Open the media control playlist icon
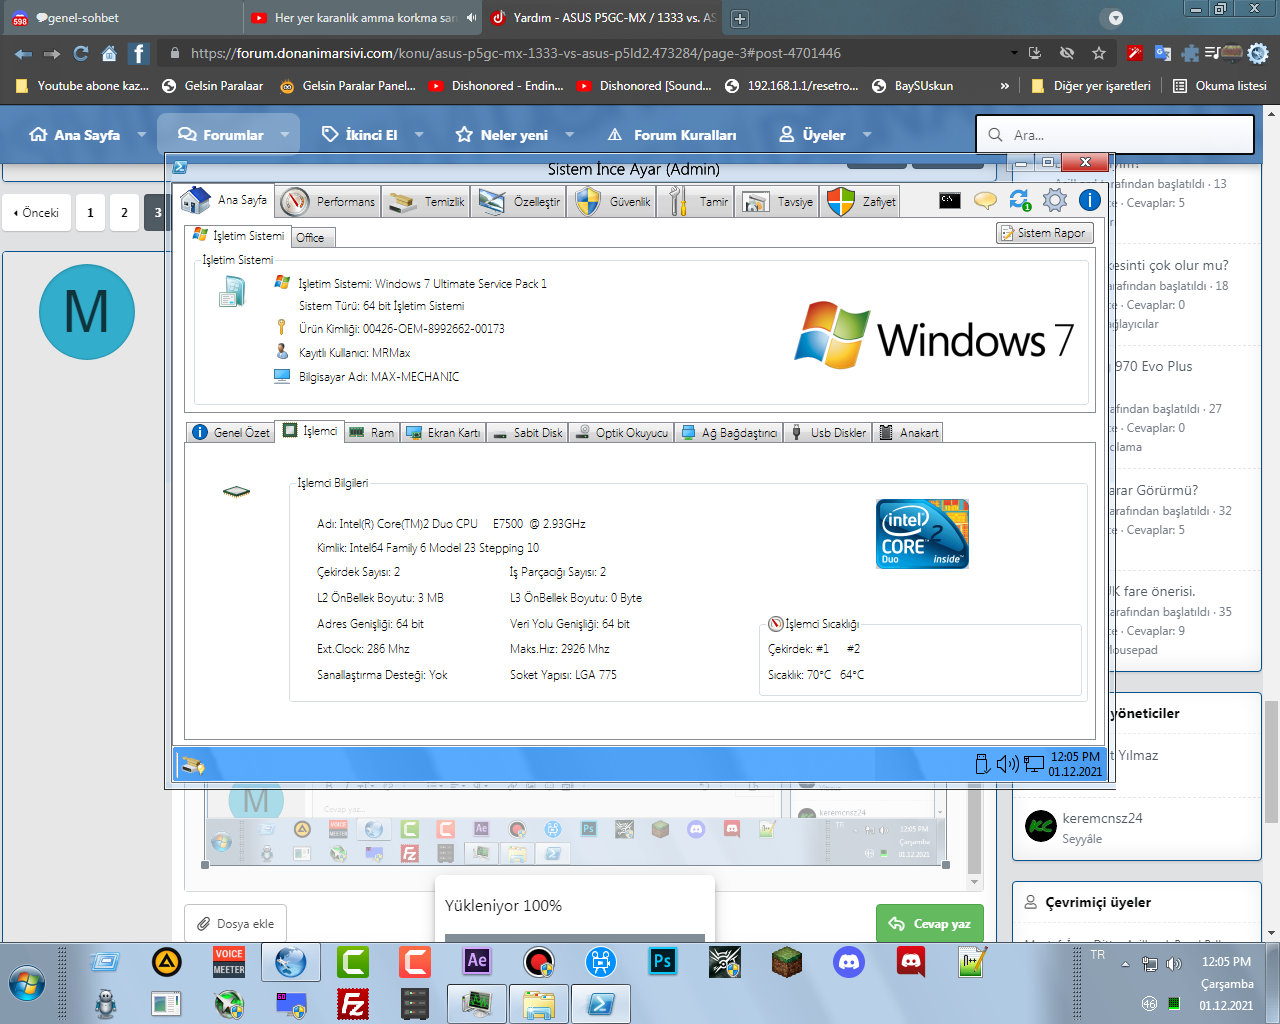The width and height of the screenshot is (1280, 1024). pyautogui.click(x=1212, y=53)
